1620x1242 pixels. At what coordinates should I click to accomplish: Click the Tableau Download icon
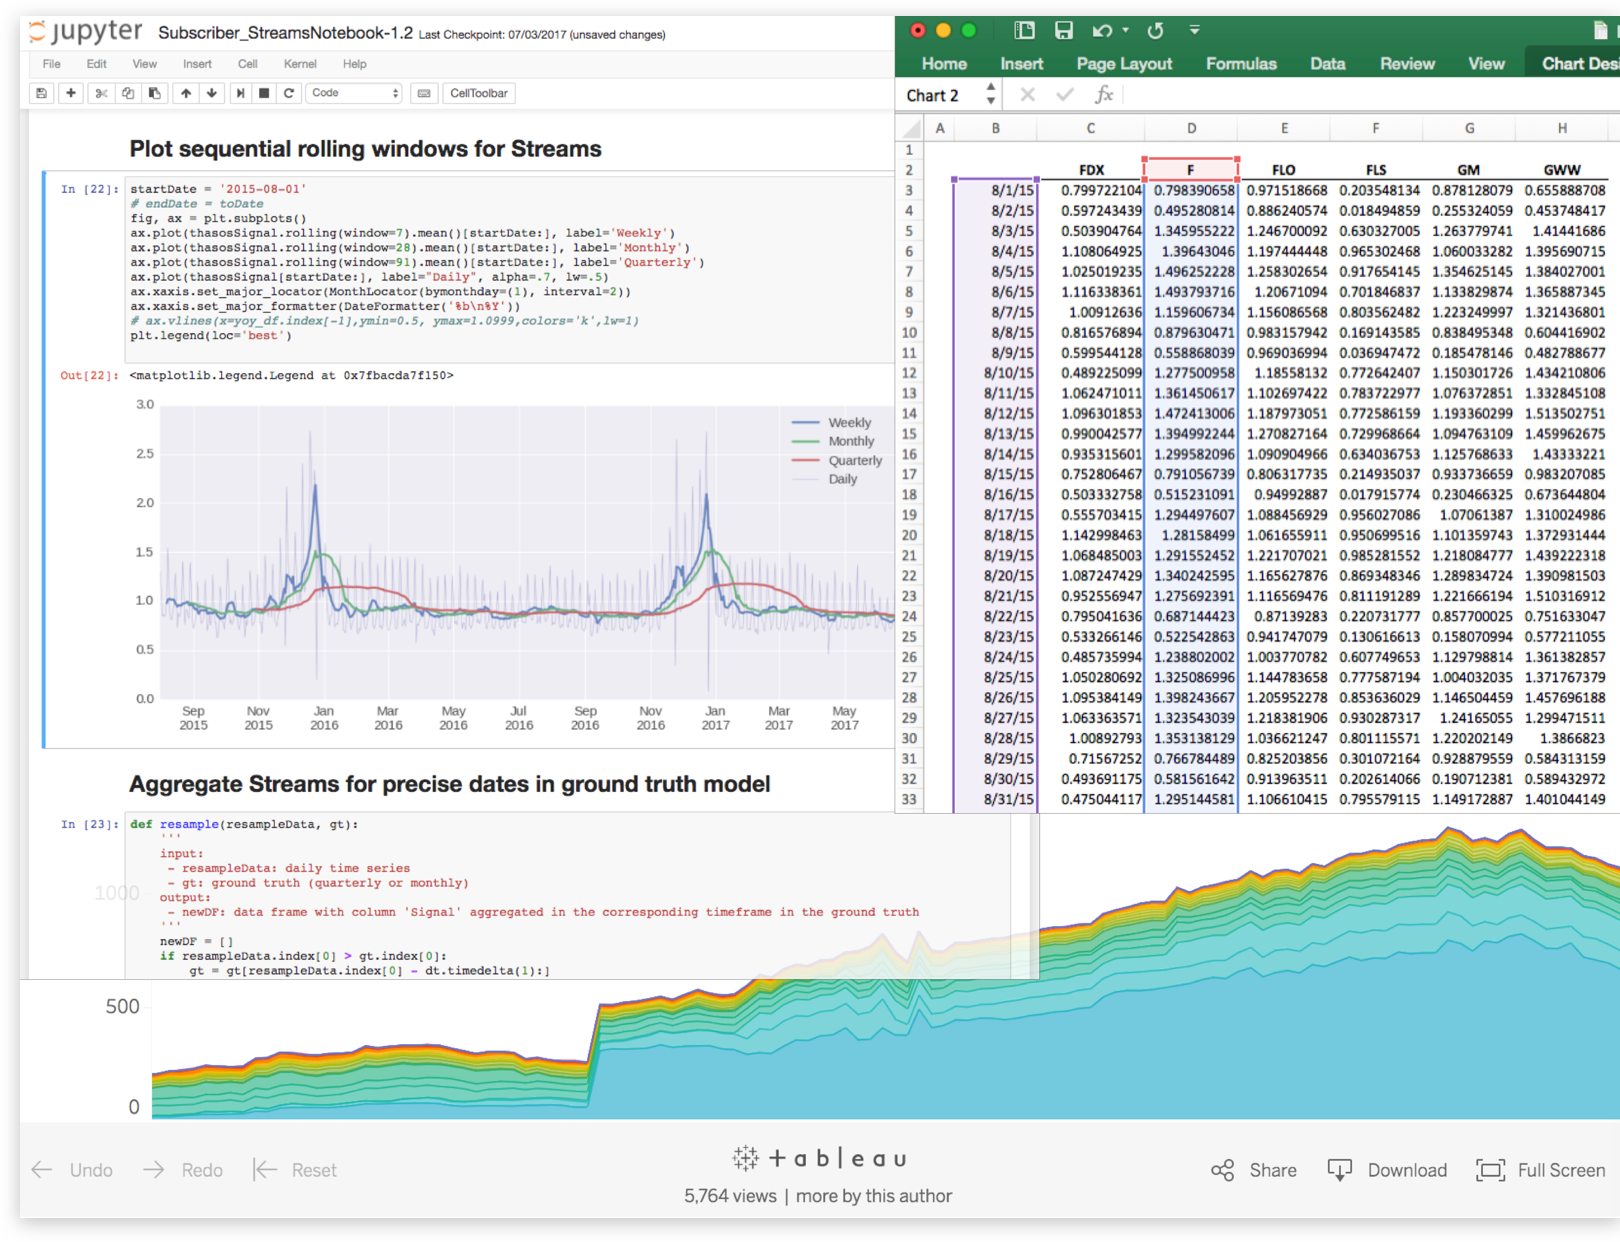[x=1340, y=1170]
